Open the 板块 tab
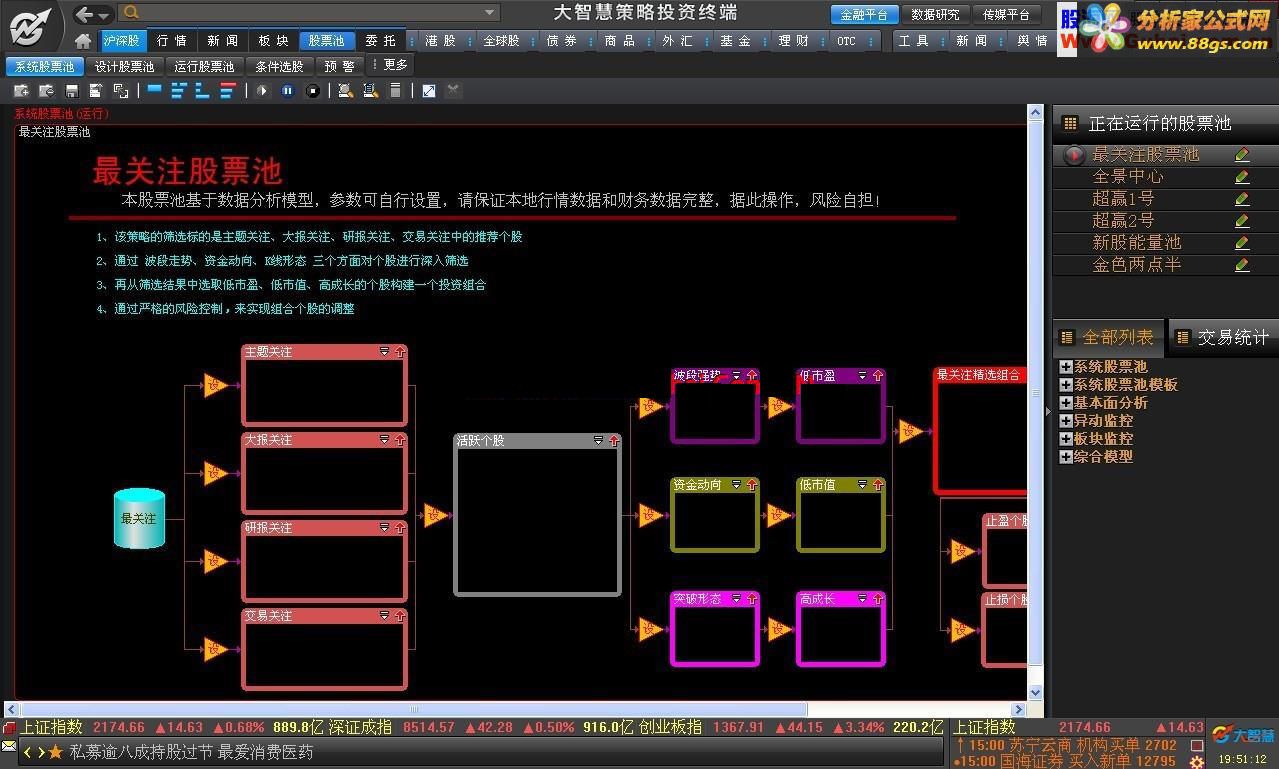 273,41
